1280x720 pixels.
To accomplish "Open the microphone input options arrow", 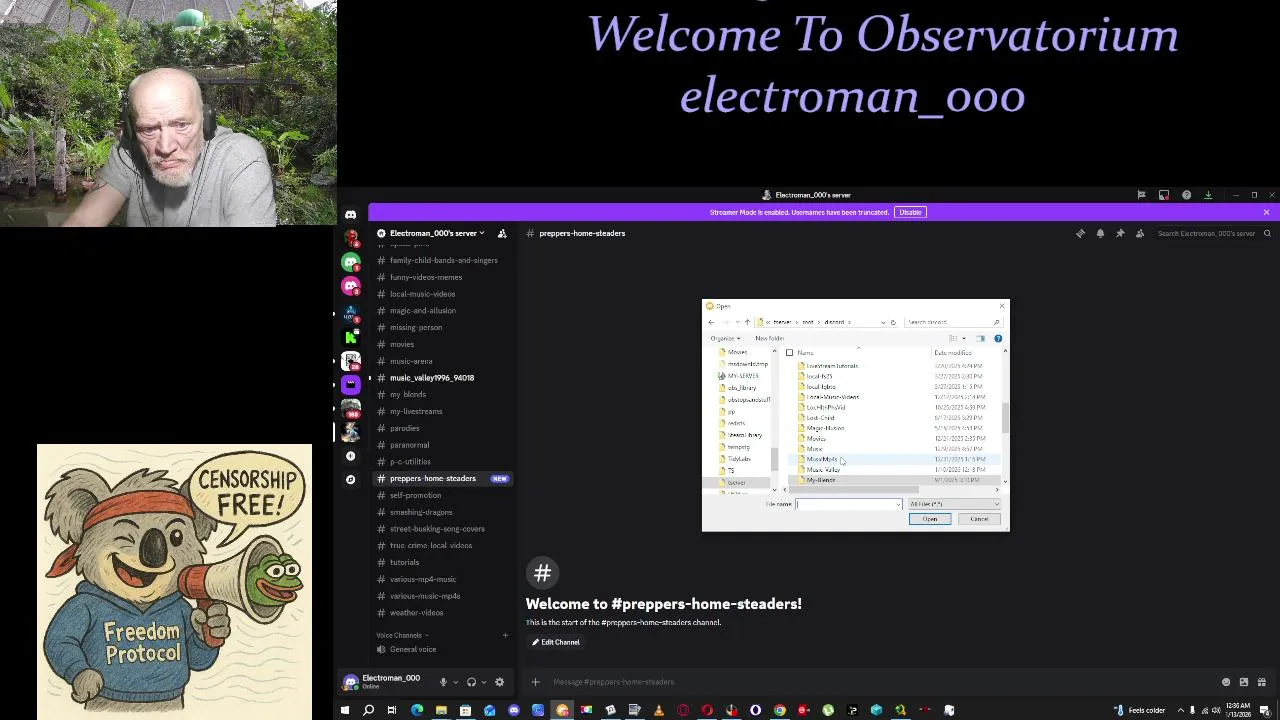I will pyautogui.click(x=456, y=682).
